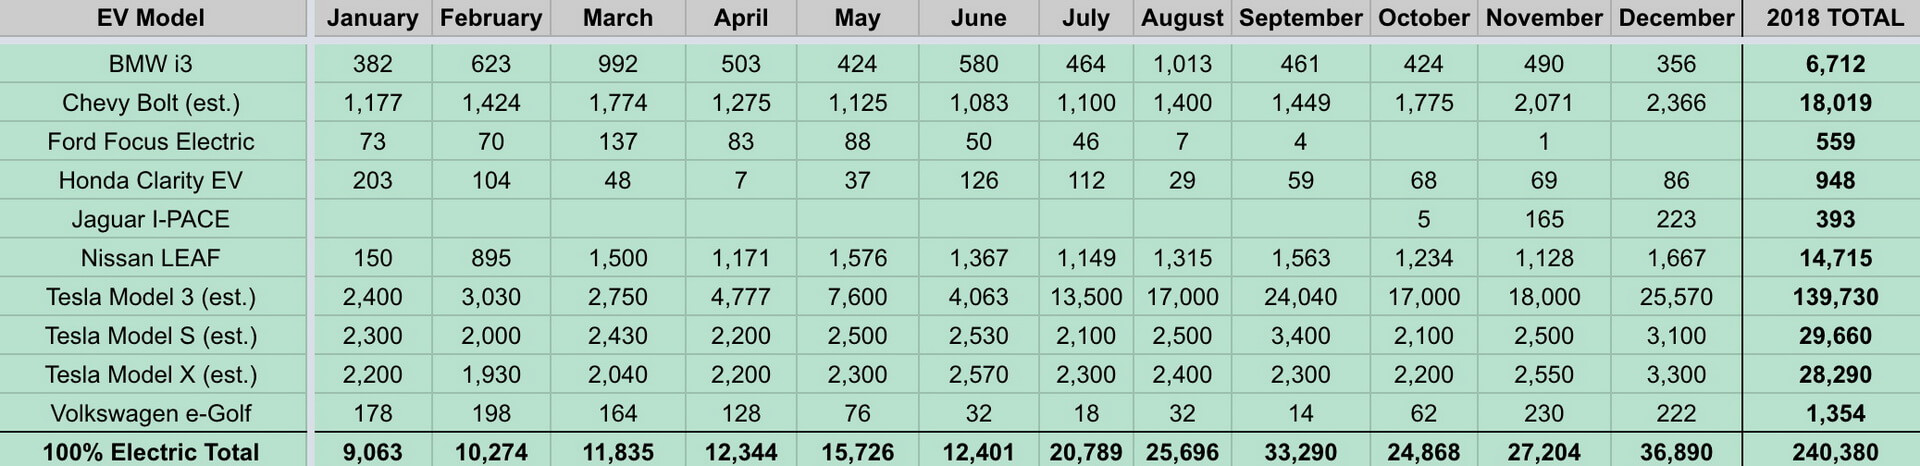
Task: Select Tesla Model S total 29,660
Action: 1834,336
